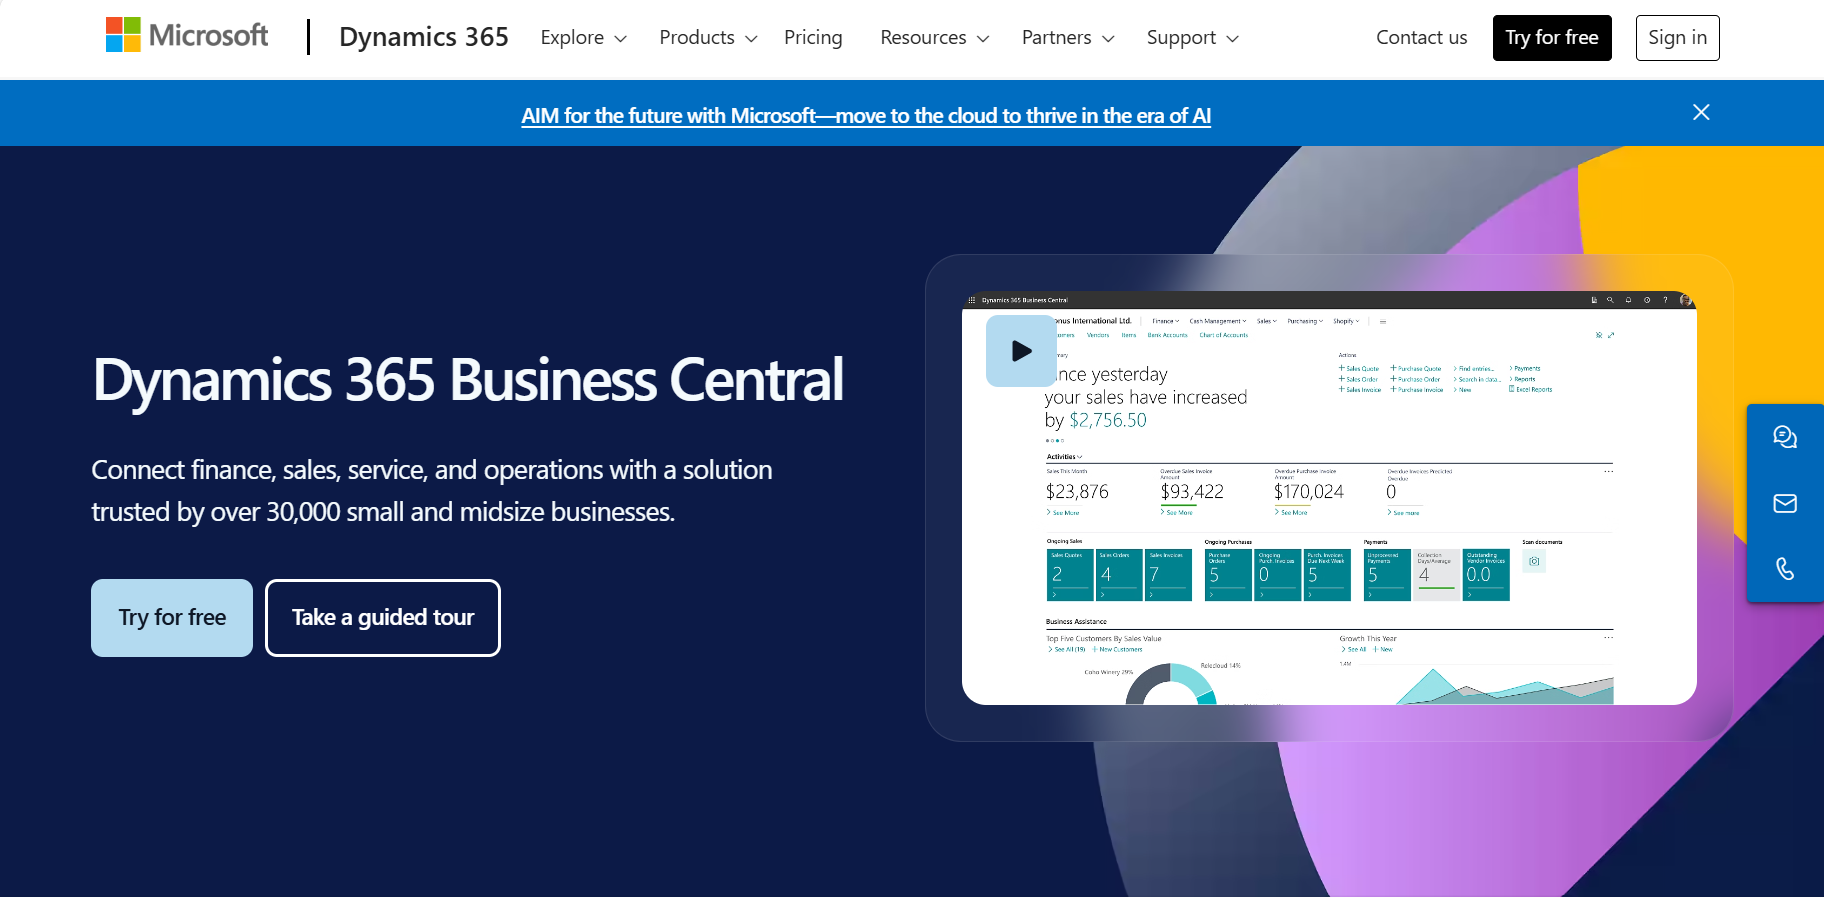The height and width of the screenshot is (898, 1824).
Task: Open the Partners dropdown
Action: (1068, 38)
